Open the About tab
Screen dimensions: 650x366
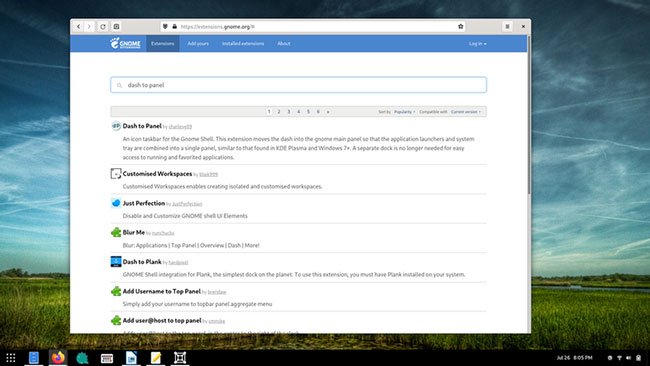(284, 44)
